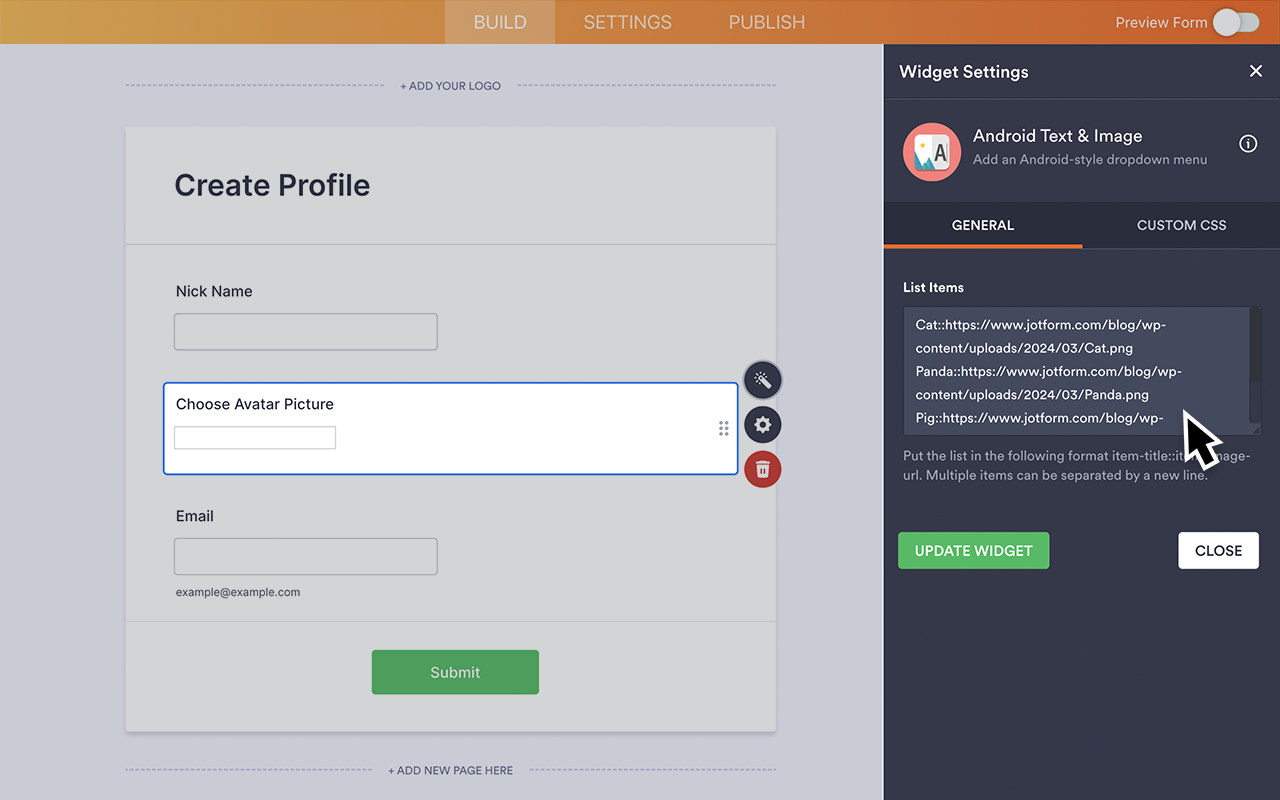
Task: Click the info icon in Widget Settings
Action: [x=1248, y=144]
